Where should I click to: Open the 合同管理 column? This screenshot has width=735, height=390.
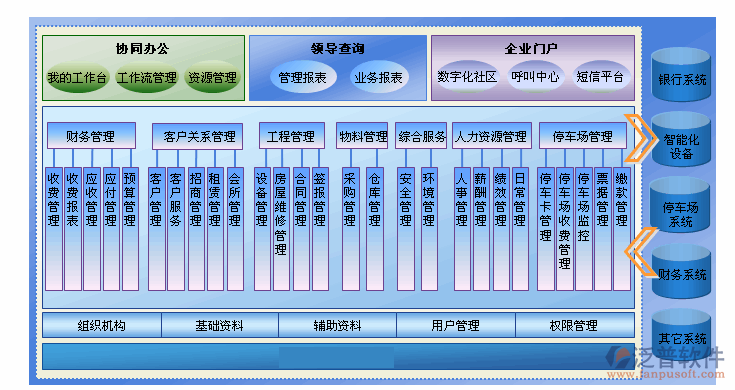(301, 229)
